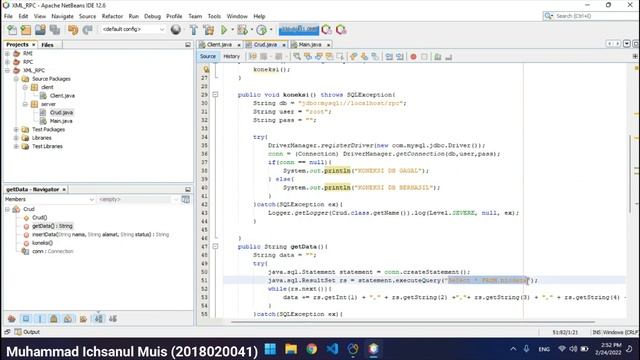The width and height of the screenshot is (640, 360).
Task: Click the Find Selection magnifier icon in editor toolbar
Action: tap(297, 57)
